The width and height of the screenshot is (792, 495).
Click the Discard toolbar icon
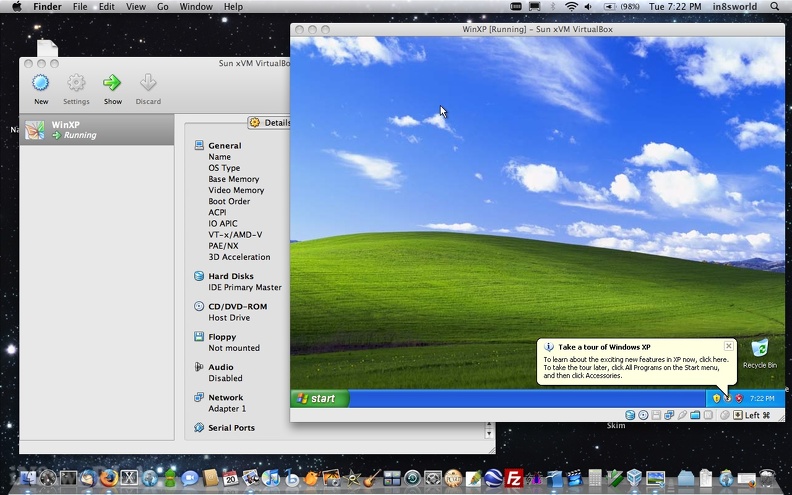(x=148, y=83)
